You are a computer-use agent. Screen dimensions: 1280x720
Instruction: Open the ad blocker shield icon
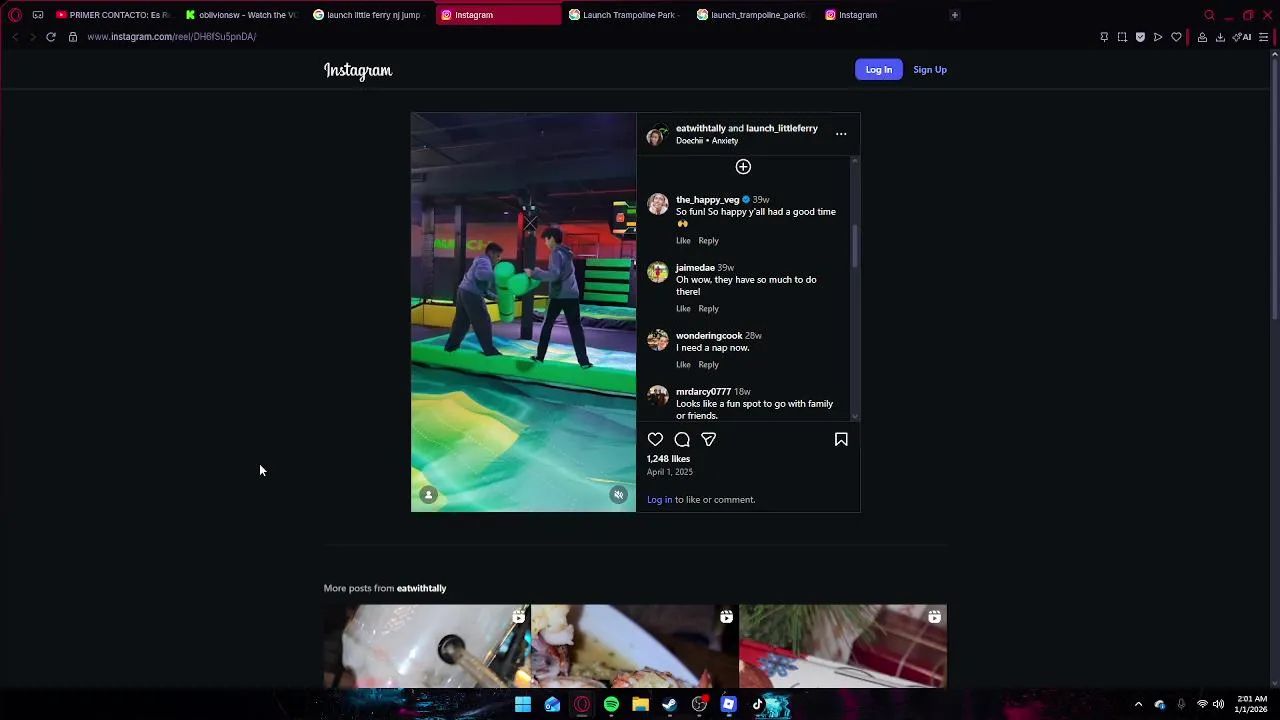pyautogui.click(x=1140, y=37)
